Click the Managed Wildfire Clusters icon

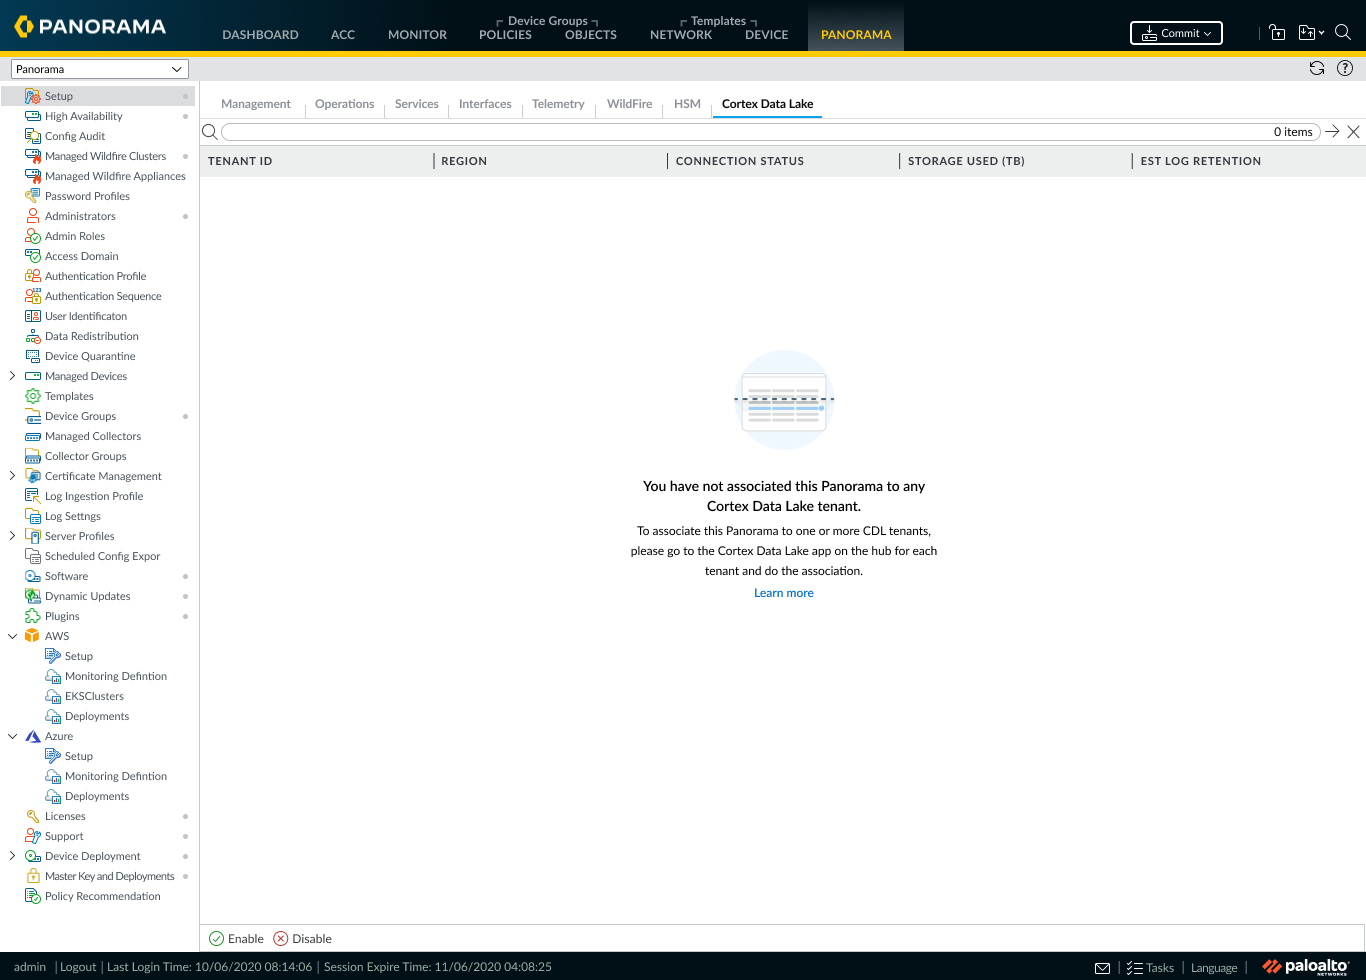pos(33,156)
